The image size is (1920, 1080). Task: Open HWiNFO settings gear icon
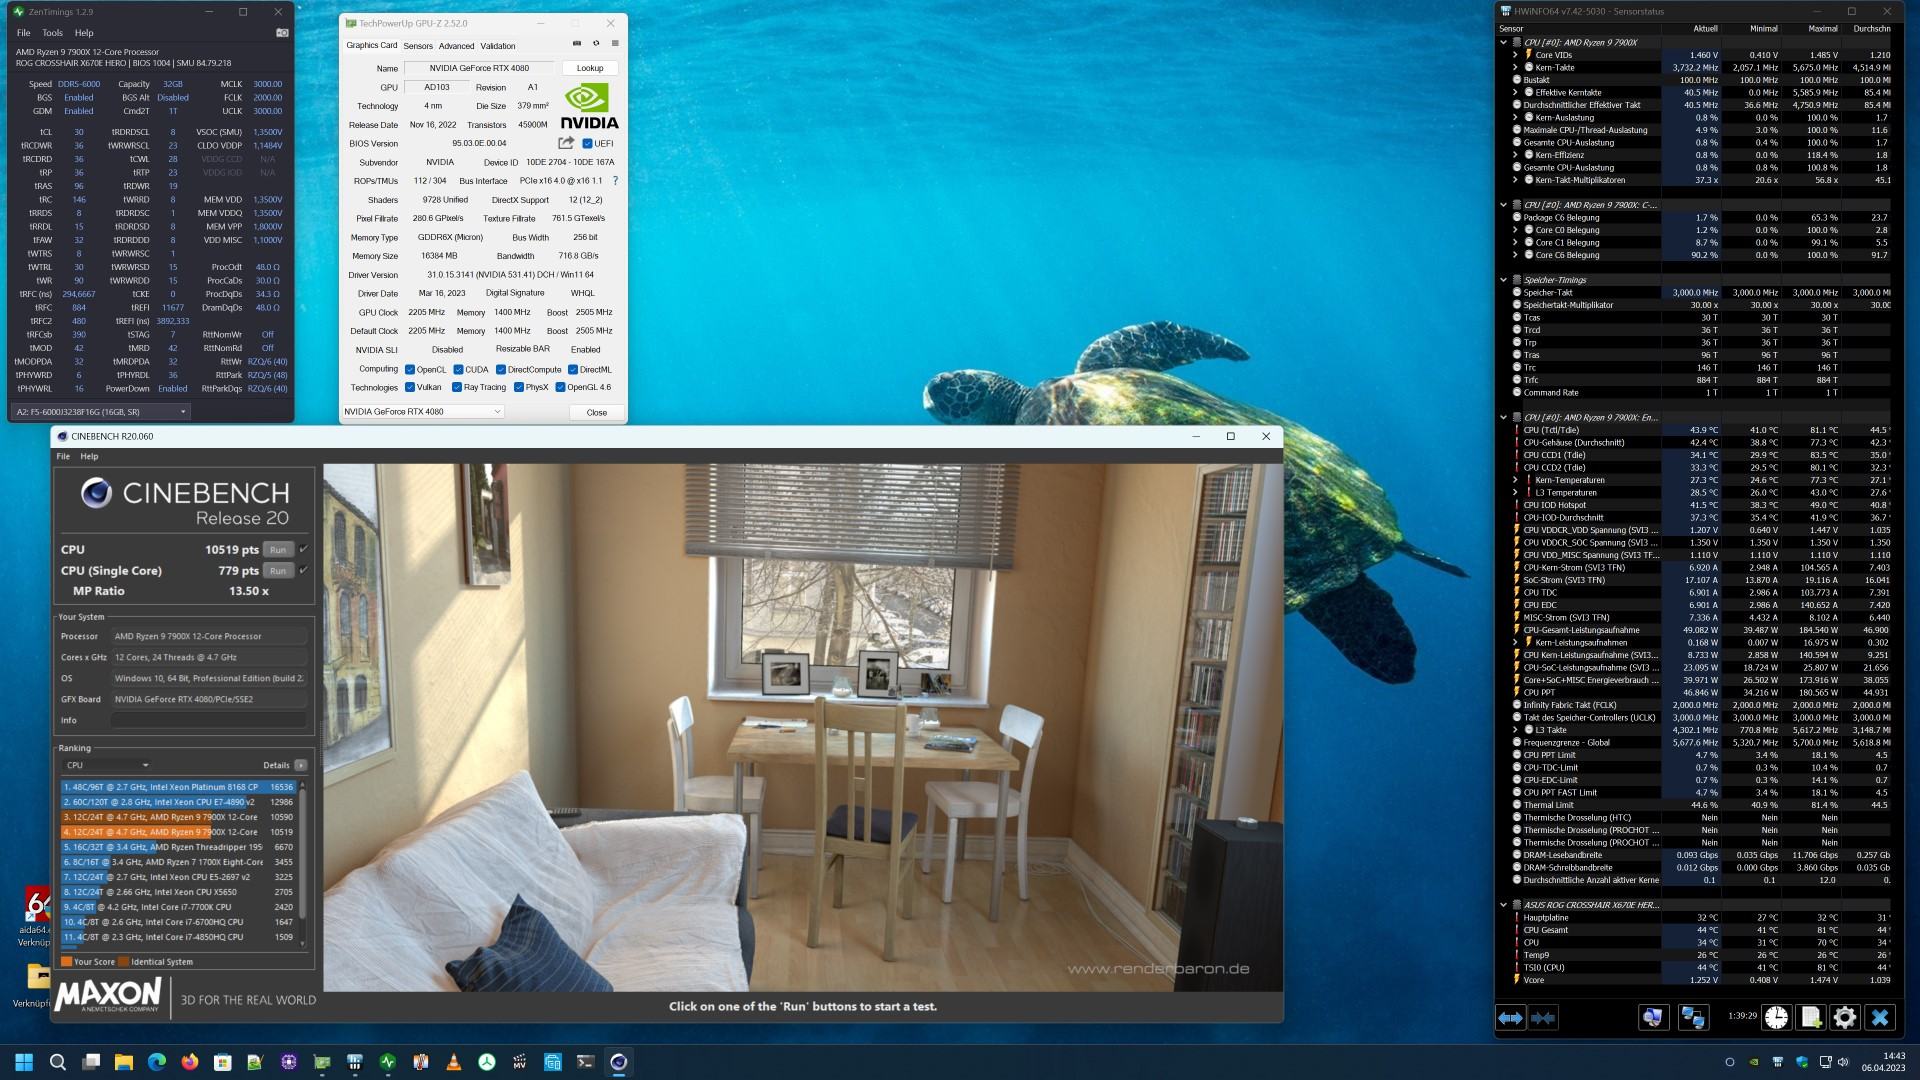click(1845, 1018)
